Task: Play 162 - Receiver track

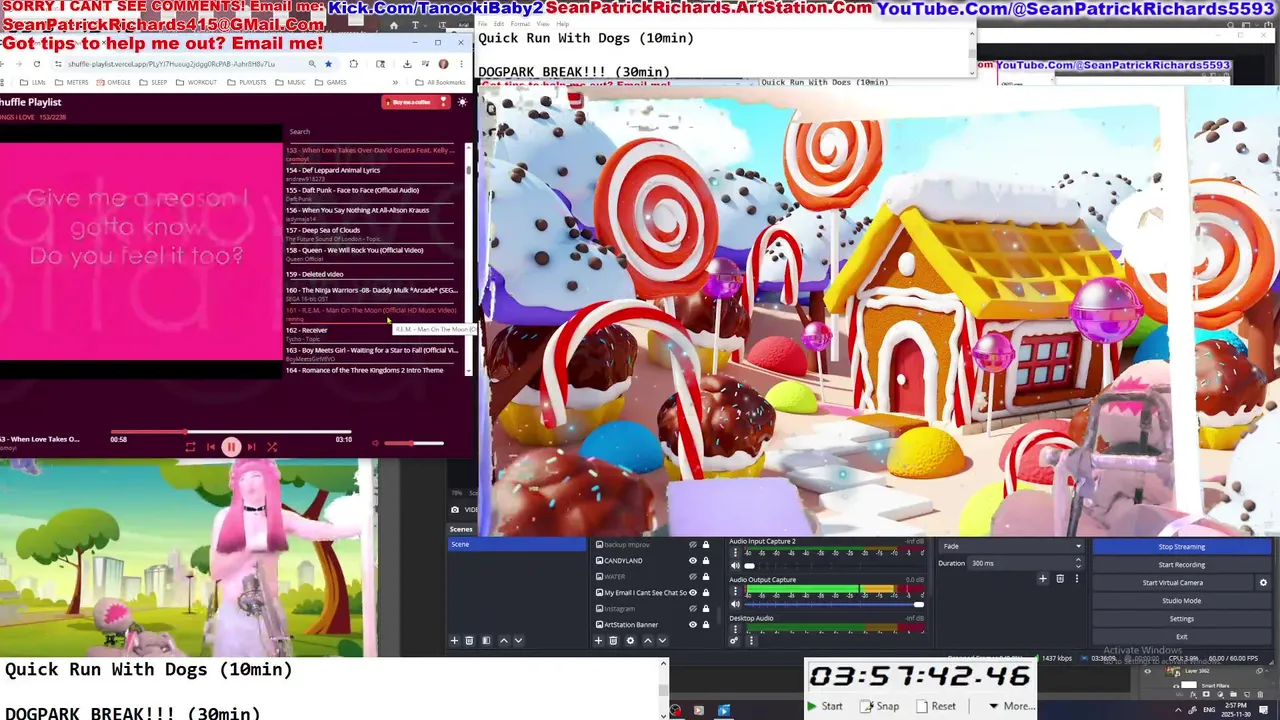Action: [x=371, y=334]
